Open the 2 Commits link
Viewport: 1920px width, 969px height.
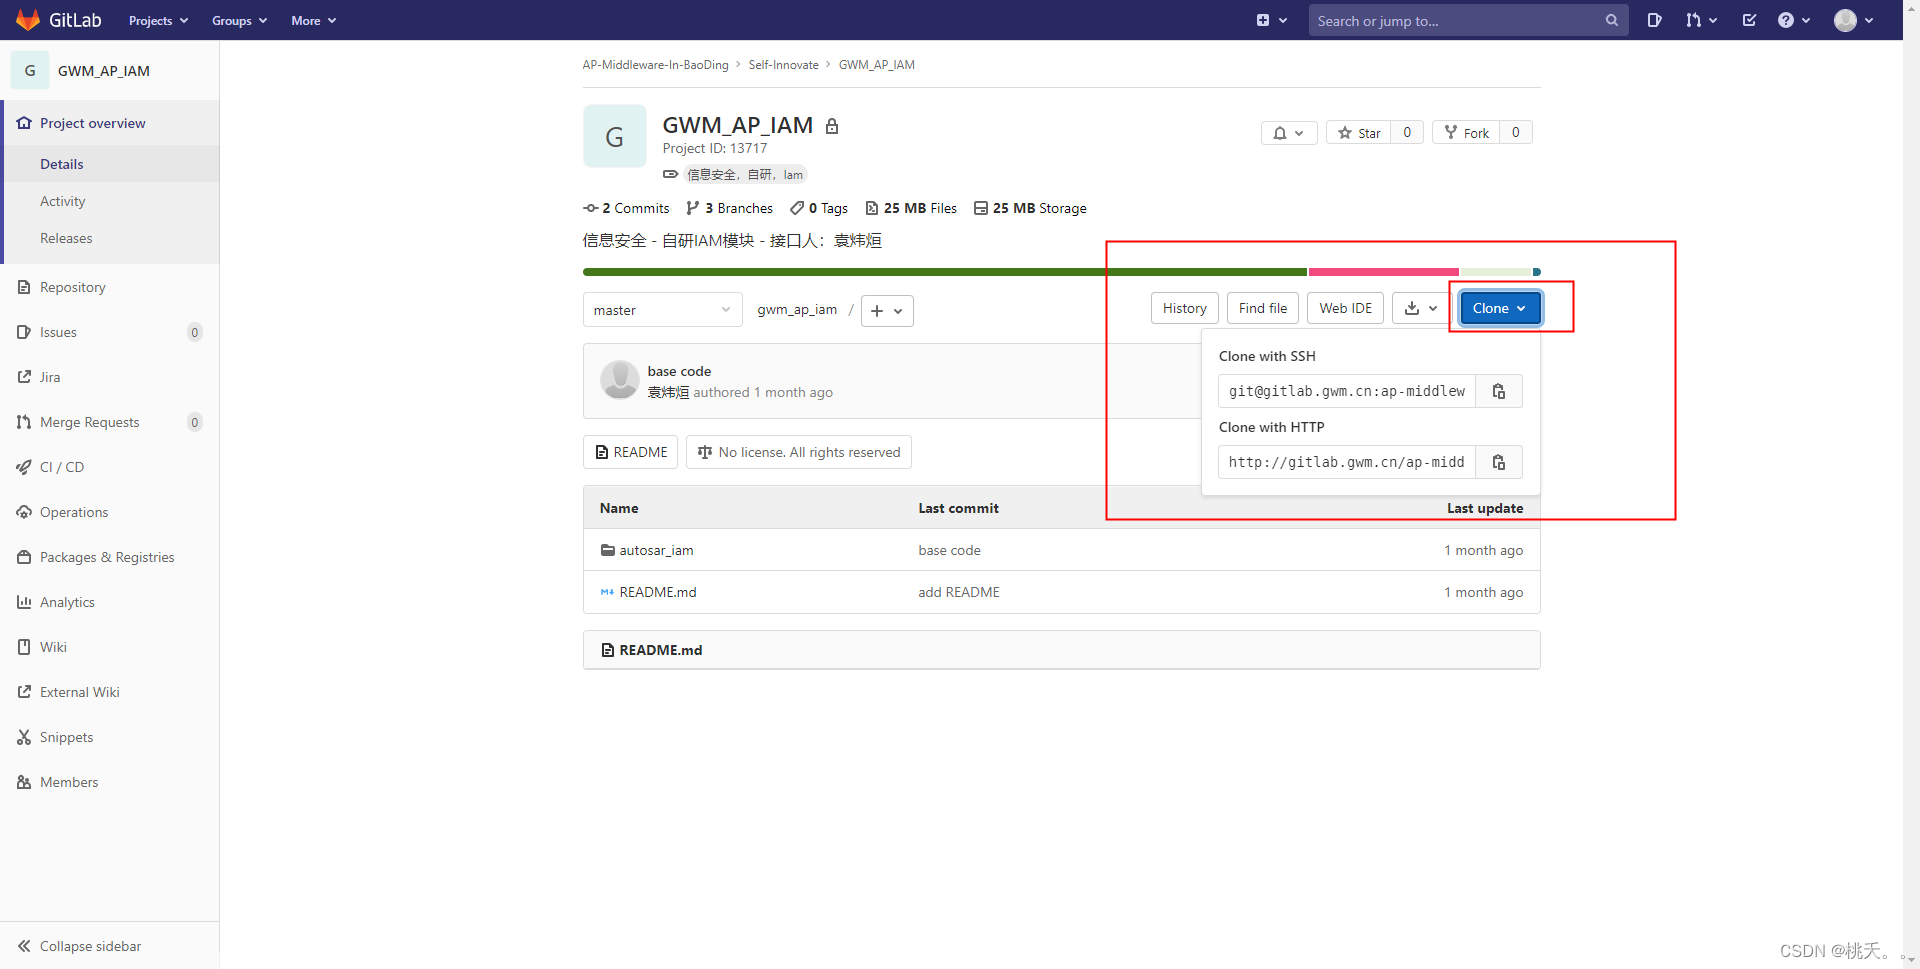tap(627, 208)
